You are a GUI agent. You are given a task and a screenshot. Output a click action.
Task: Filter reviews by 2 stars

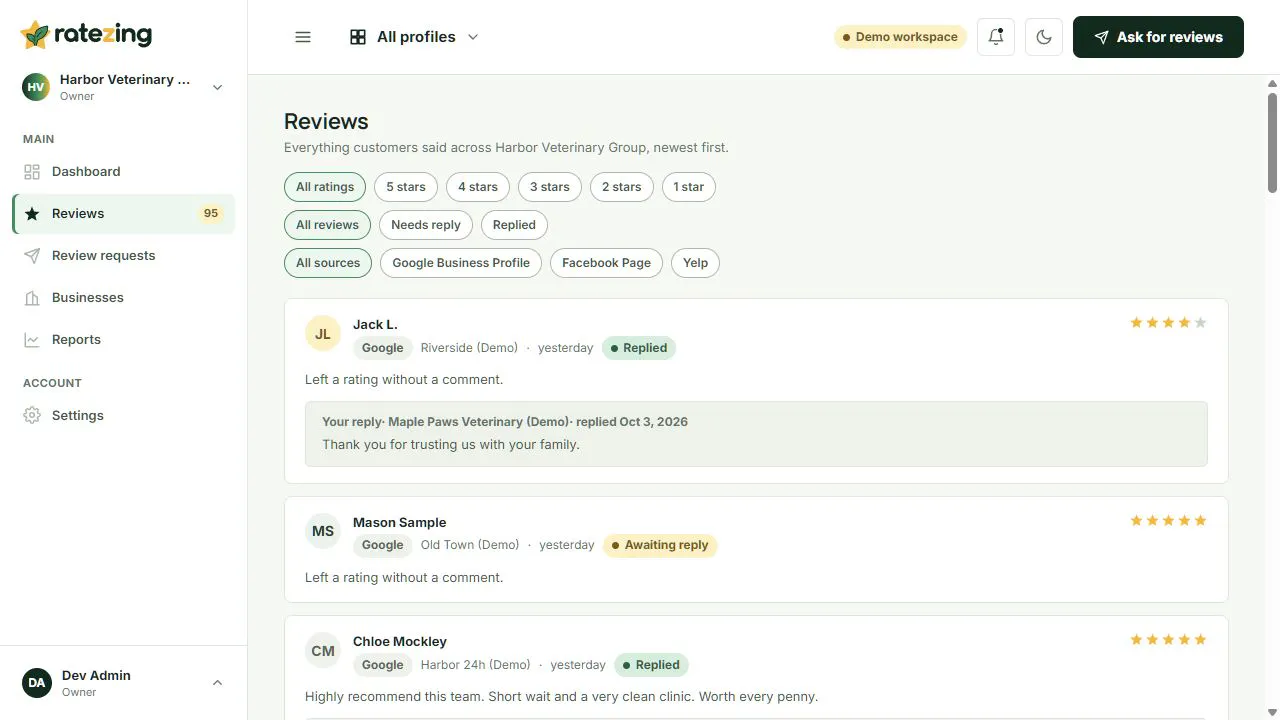pyautogui.click(x=622, y=187)
